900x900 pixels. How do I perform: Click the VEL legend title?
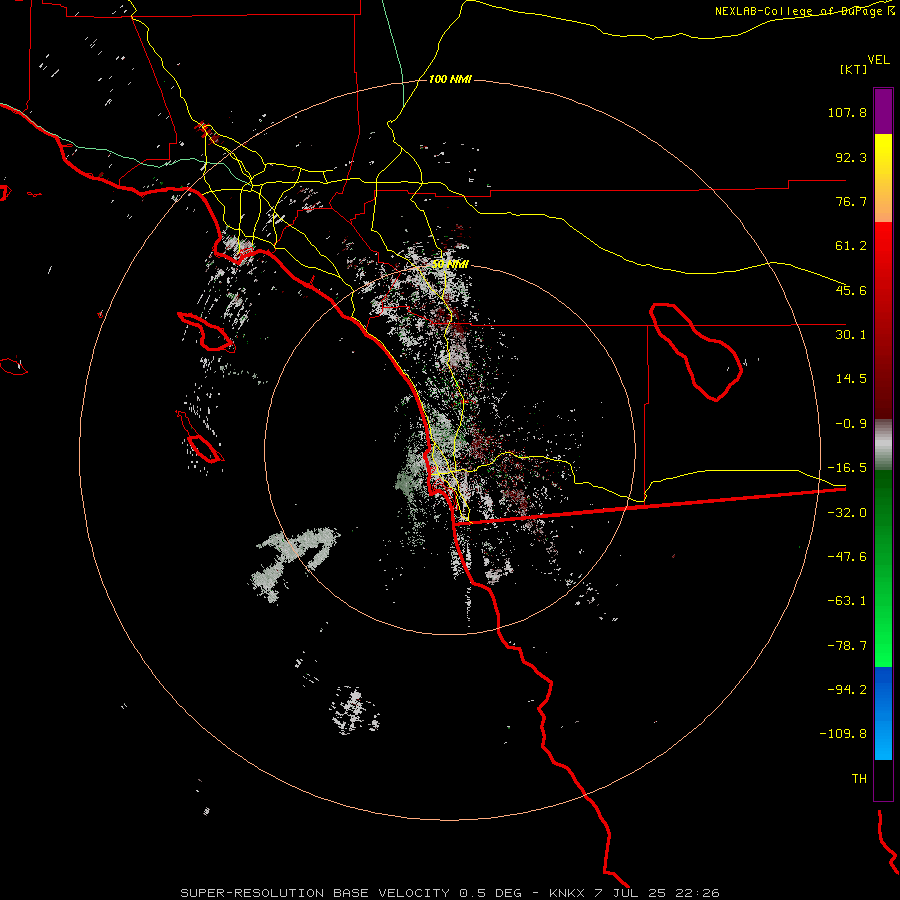(x=878, y=59)
